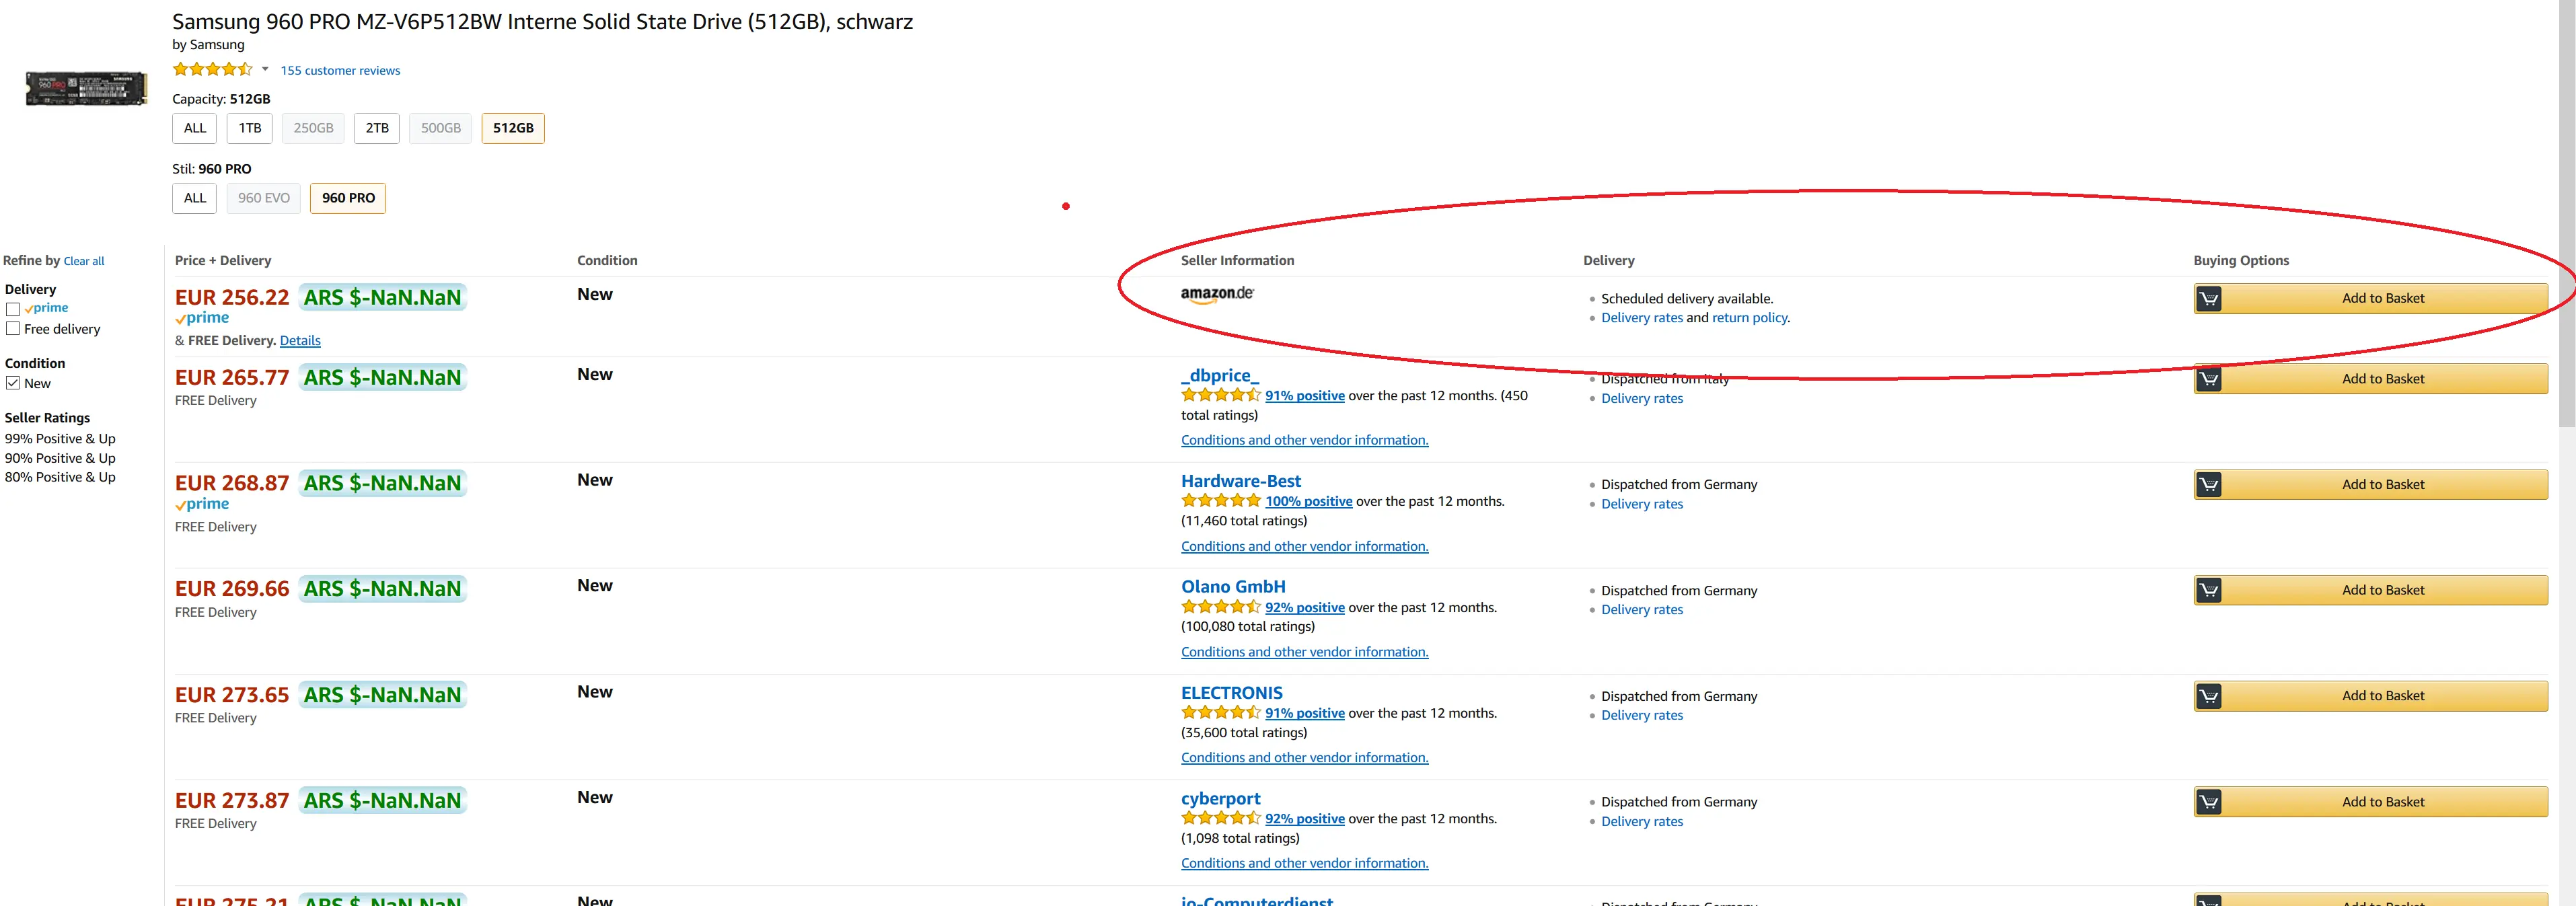Click the product star rating icons
Image resolution: width=2576 pixels, height=906 pixels.
211,70
